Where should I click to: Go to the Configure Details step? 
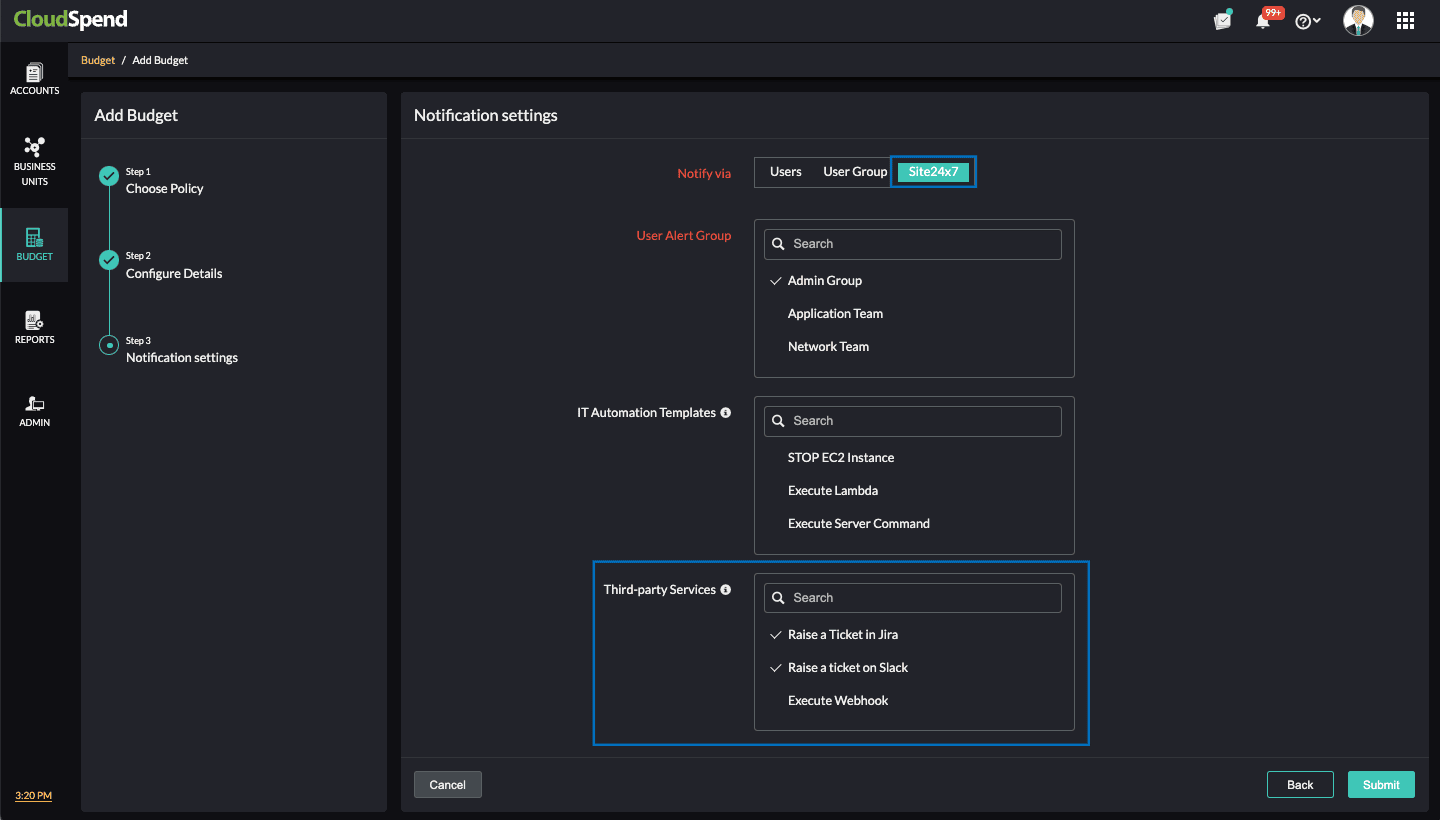(x=174, y=273)
